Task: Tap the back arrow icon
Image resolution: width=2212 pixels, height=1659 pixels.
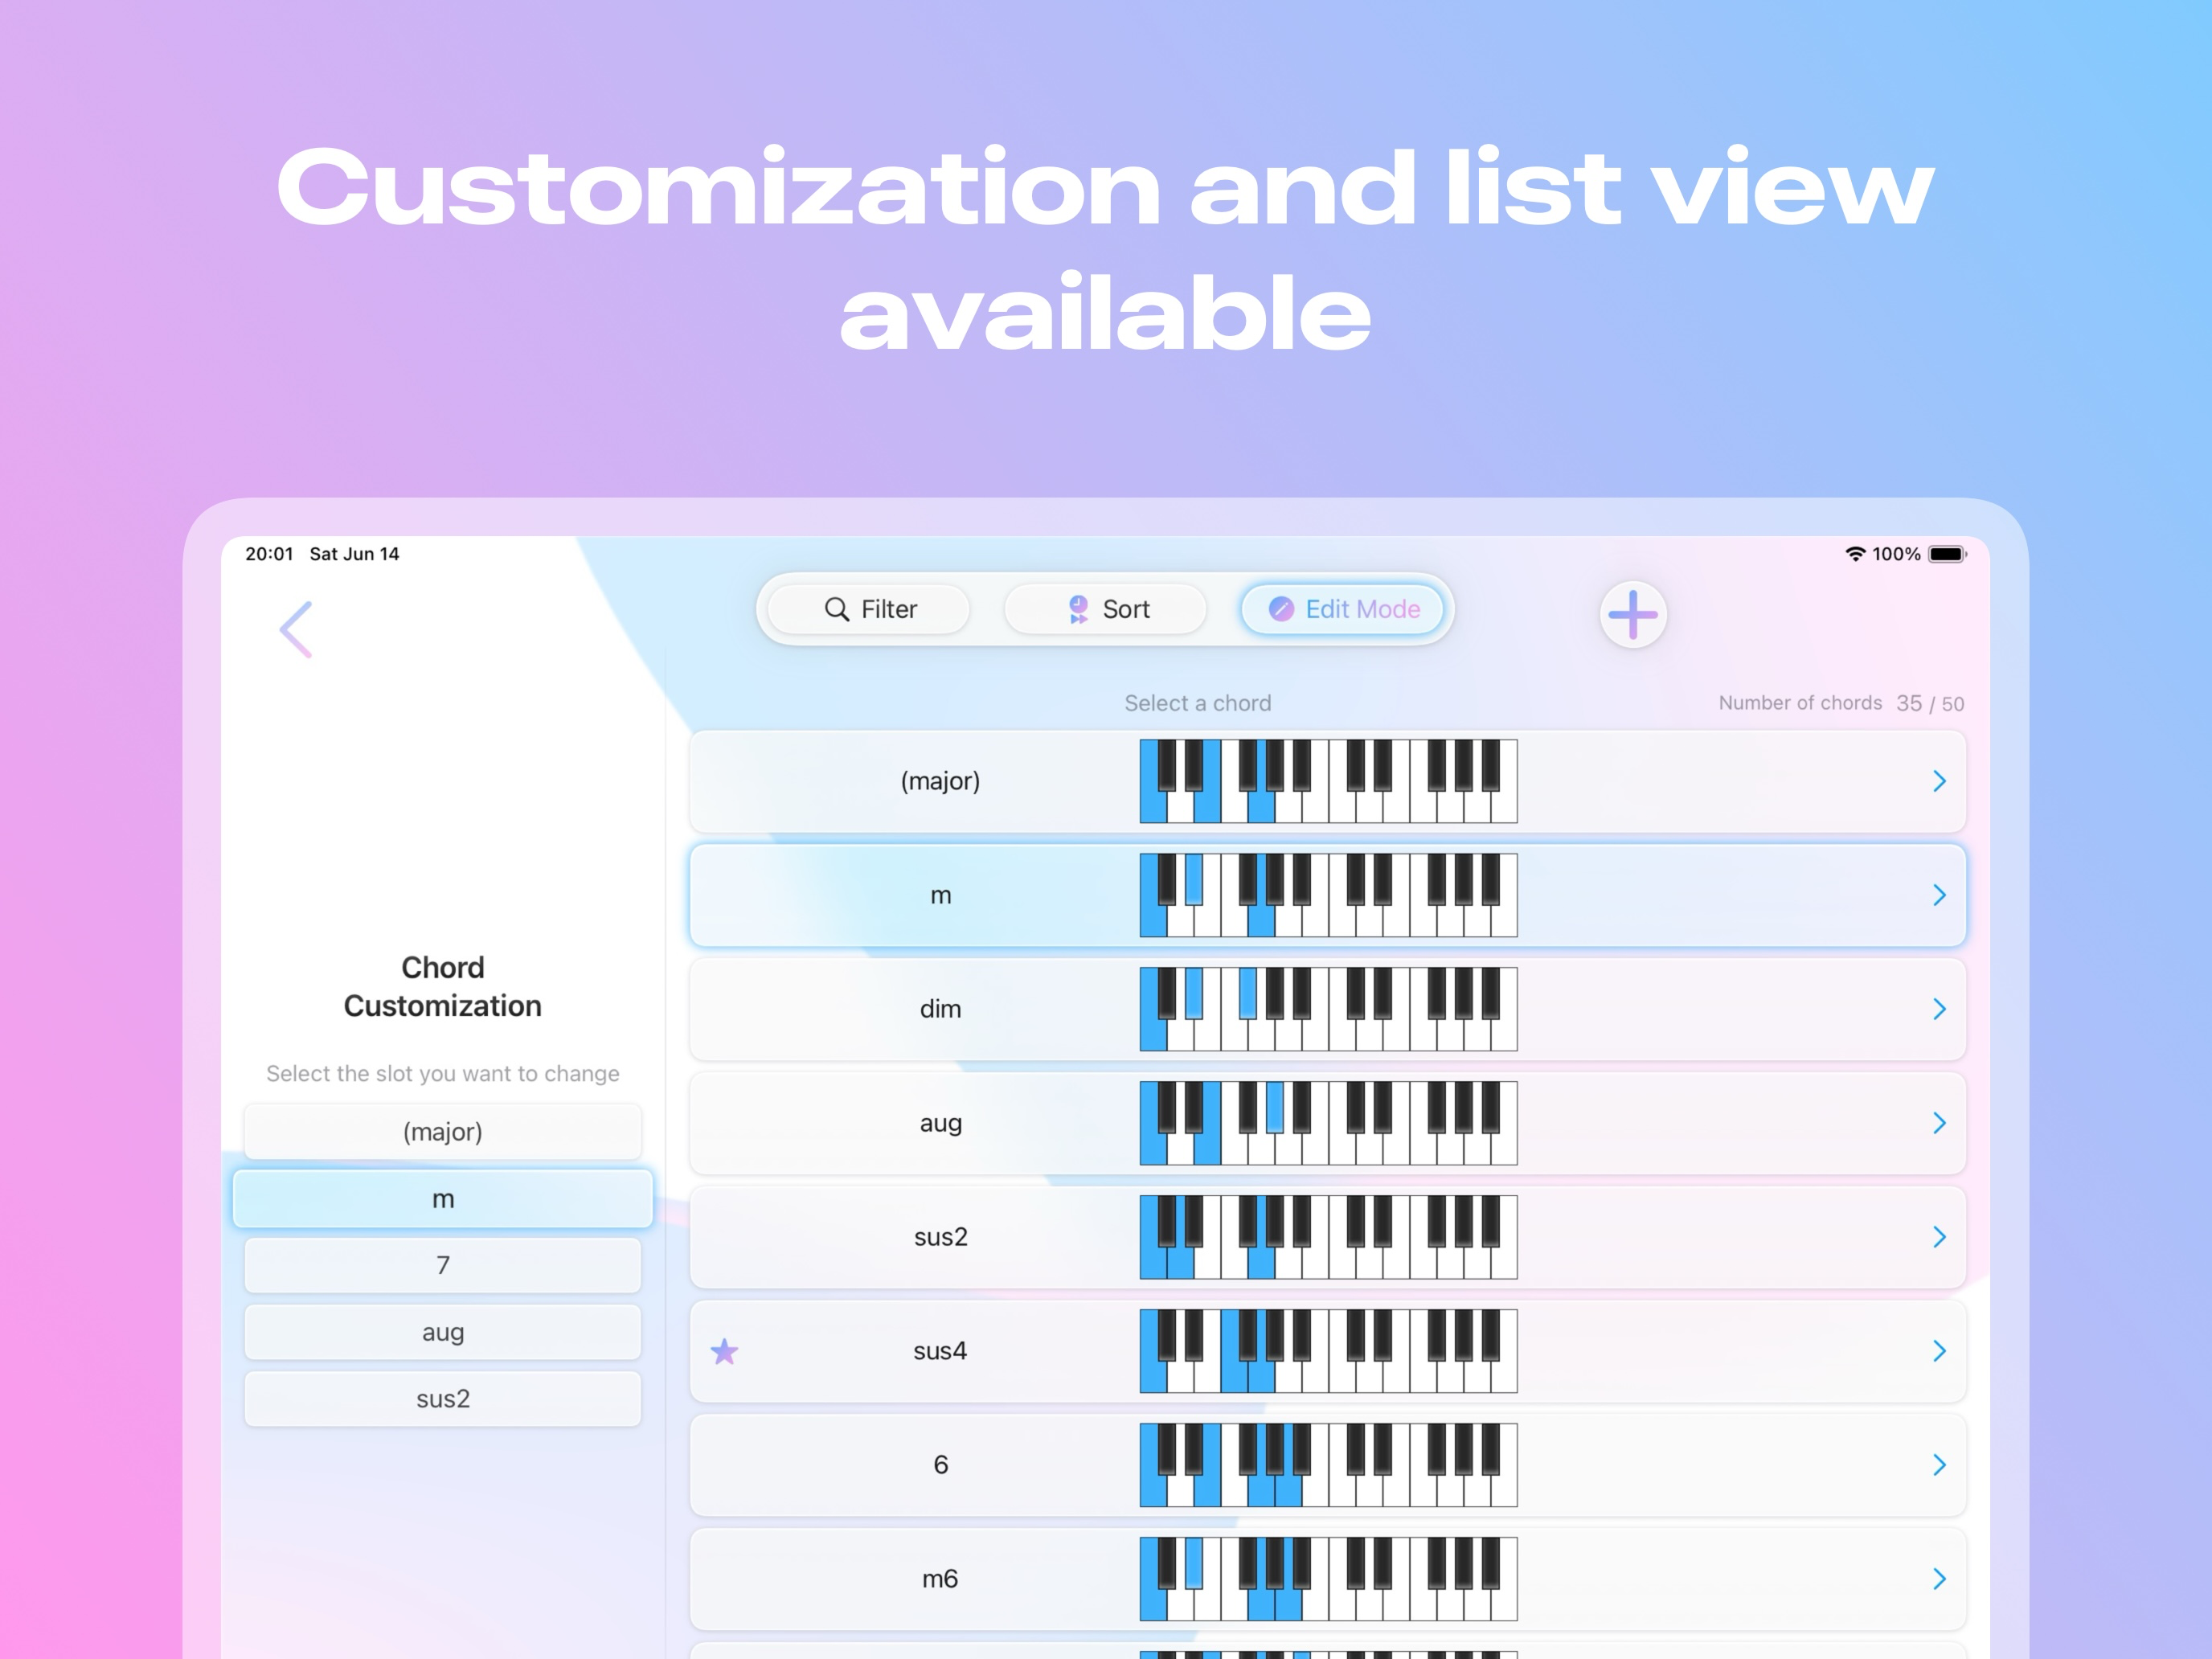Action: 296,629
